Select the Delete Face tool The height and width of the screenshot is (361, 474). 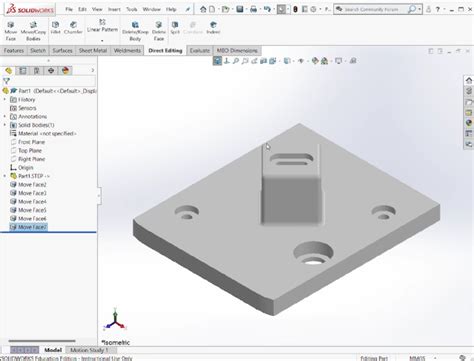pos(159,31)
